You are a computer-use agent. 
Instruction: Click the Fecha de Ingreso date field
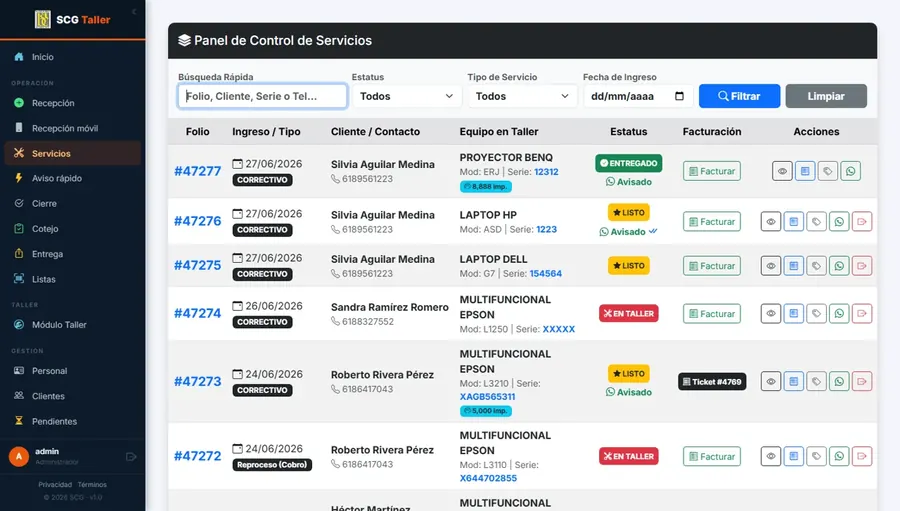(638, 96)
